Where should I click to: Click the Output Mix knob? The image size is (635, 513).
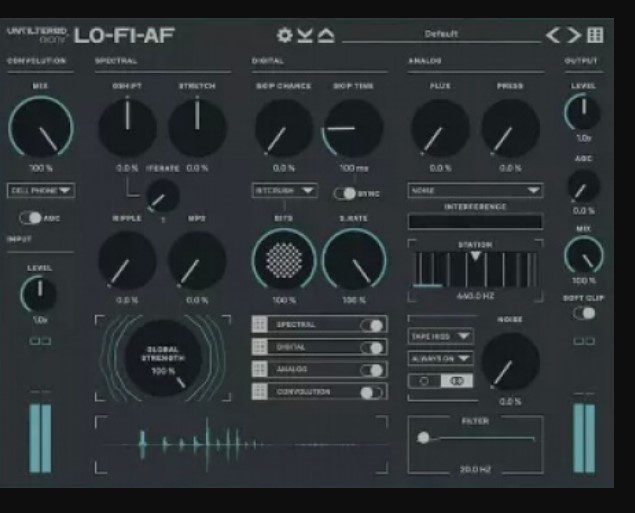584,256
